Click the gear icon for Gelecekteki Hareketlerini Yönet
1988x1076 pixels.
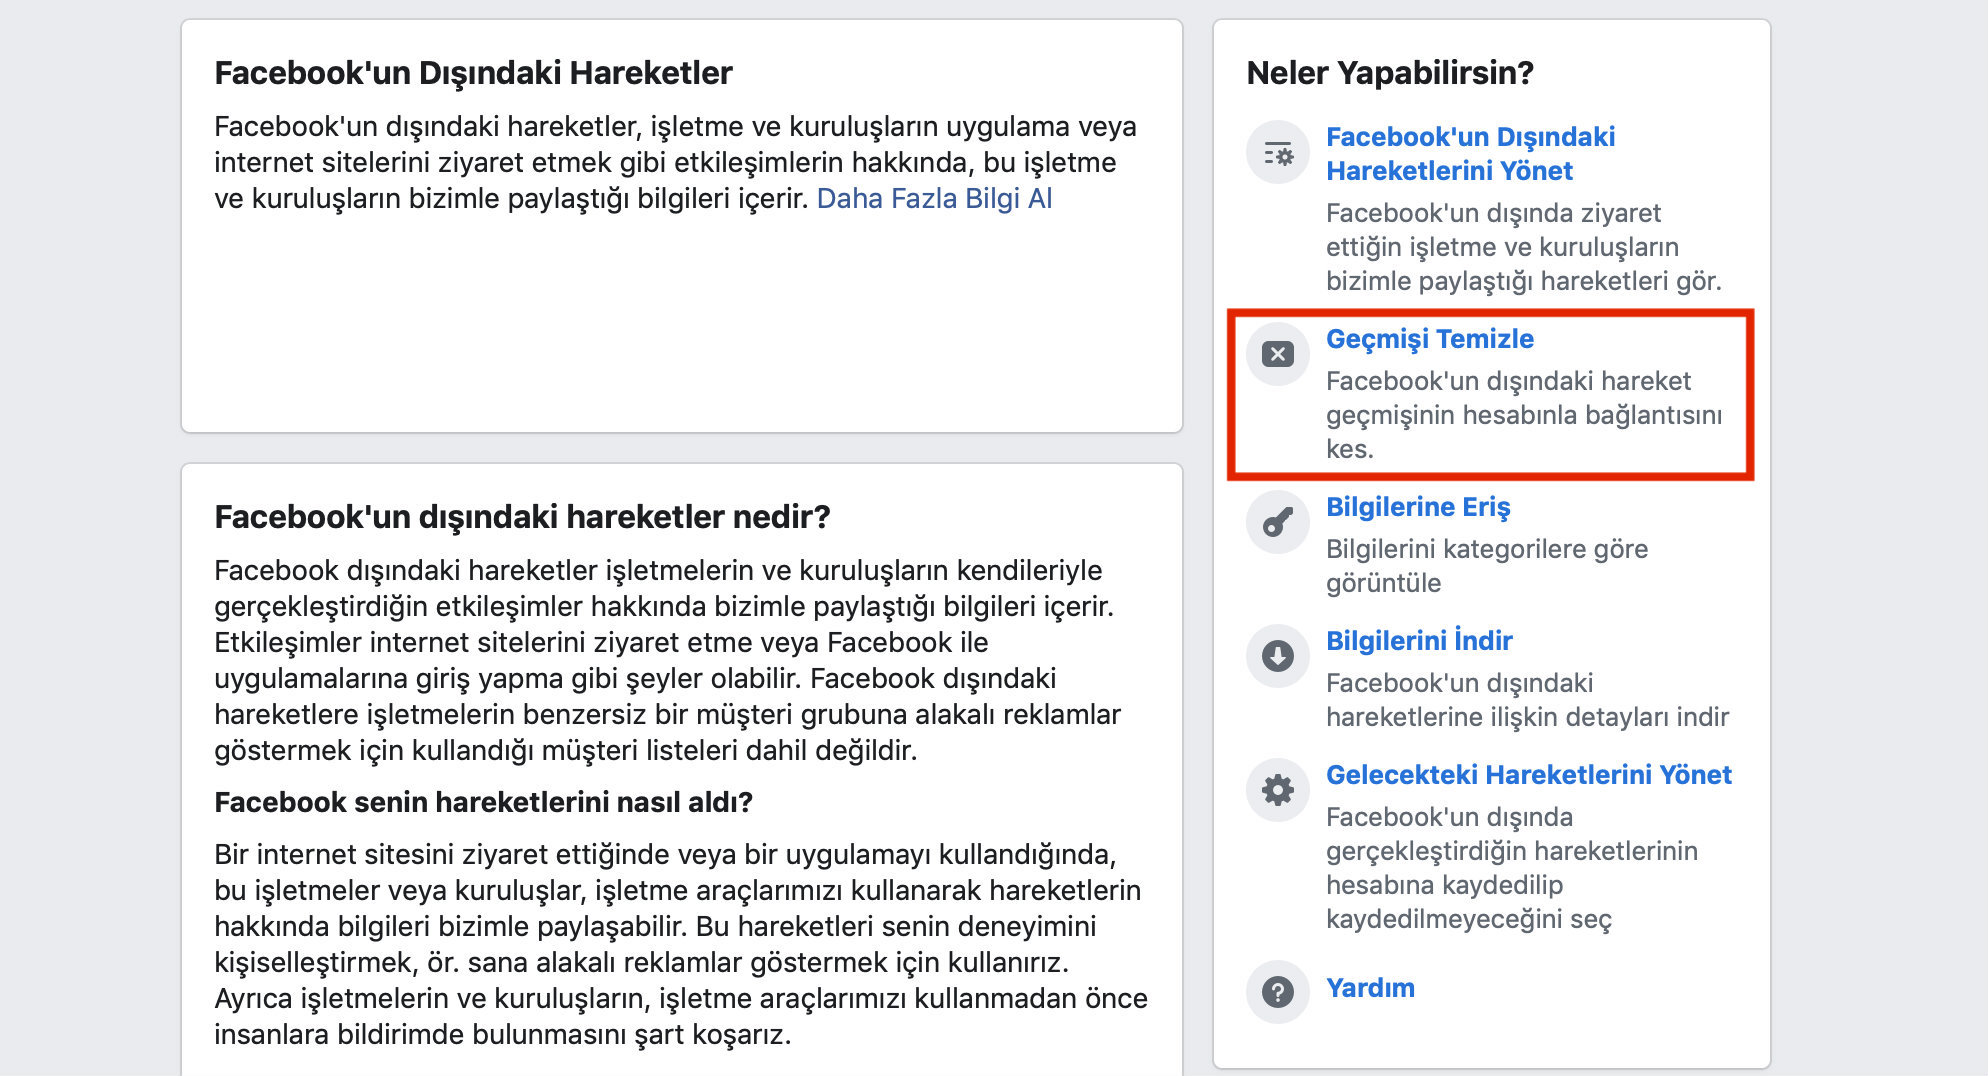(x=1278, y=790)
